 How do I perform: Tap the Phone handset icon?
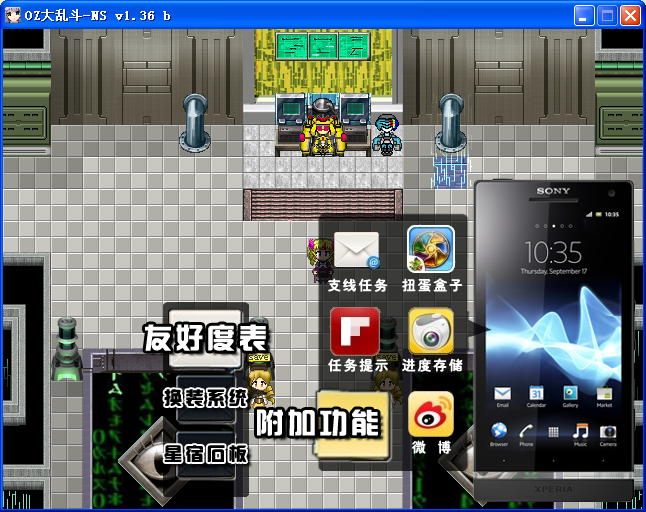point(526,432)
